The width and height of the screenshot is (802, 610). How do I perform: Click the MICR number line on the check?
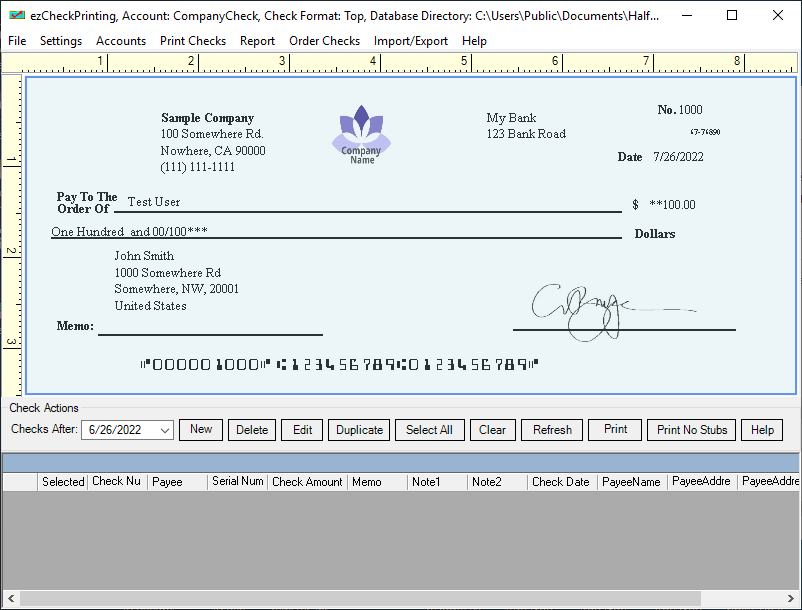[340, 365]
